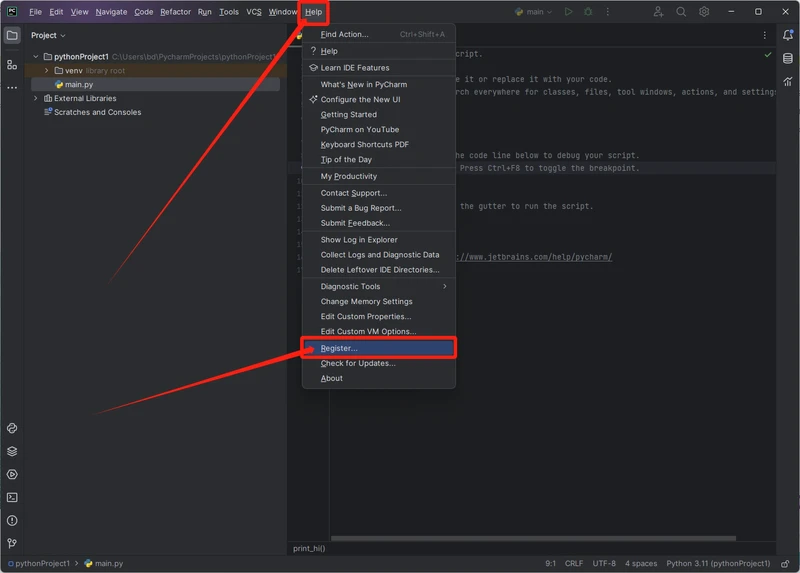The image size is (800, 573).
Task: Click the green Run button
Action: pyautogui.click(x=568, y=12)
